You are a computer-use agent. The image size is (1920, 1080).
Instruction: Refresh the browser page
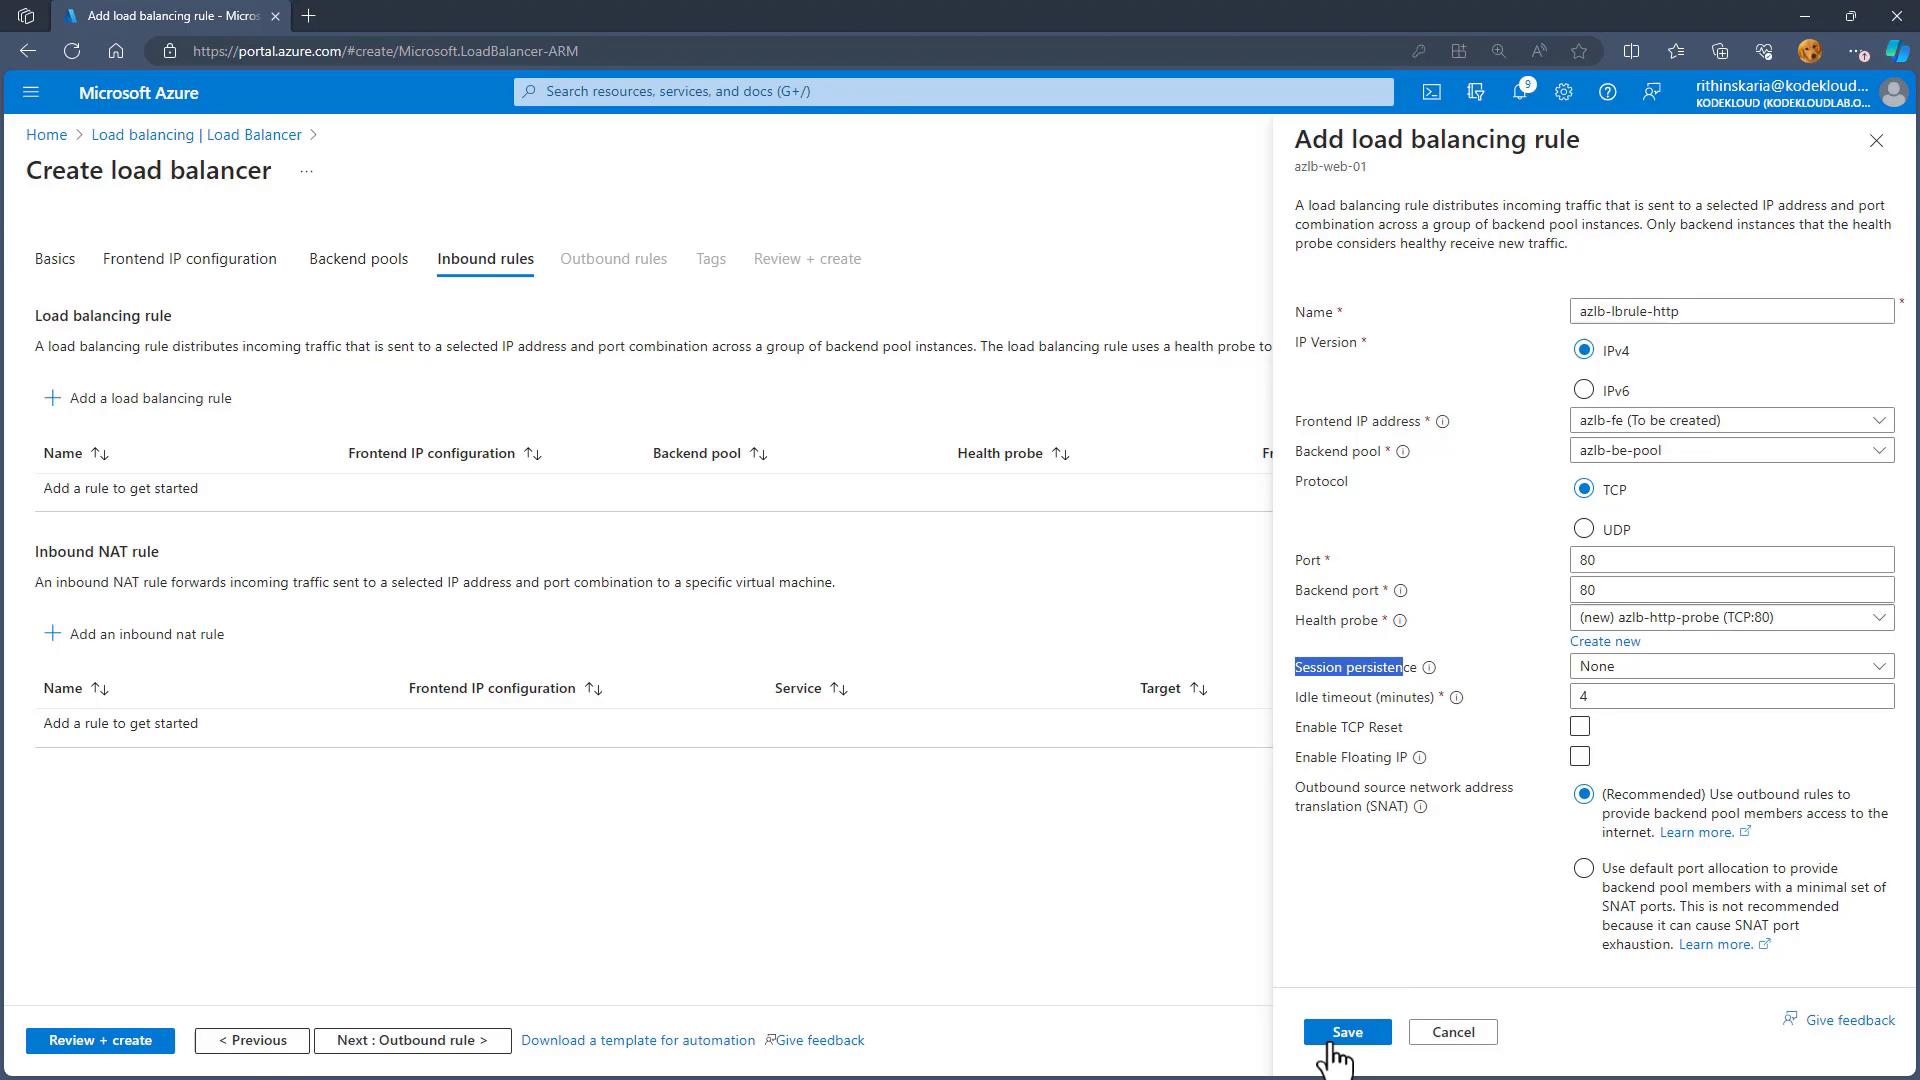coord(72,51)
